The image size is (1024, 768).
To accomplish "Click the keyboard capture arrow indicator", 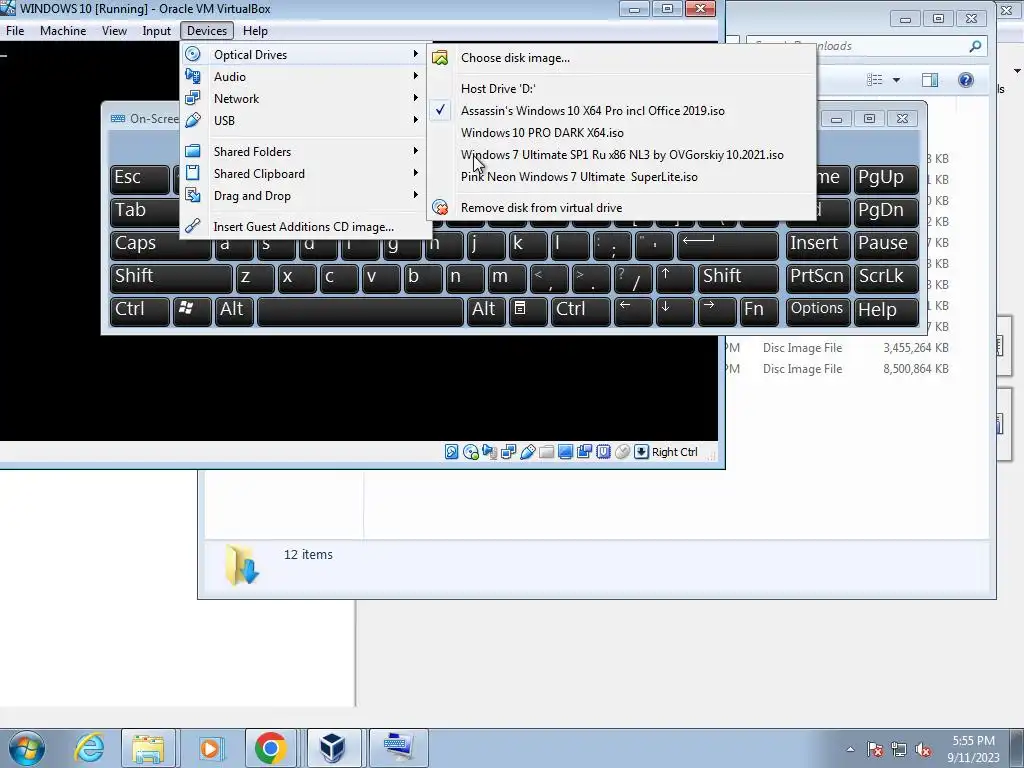I will [641, 452].
